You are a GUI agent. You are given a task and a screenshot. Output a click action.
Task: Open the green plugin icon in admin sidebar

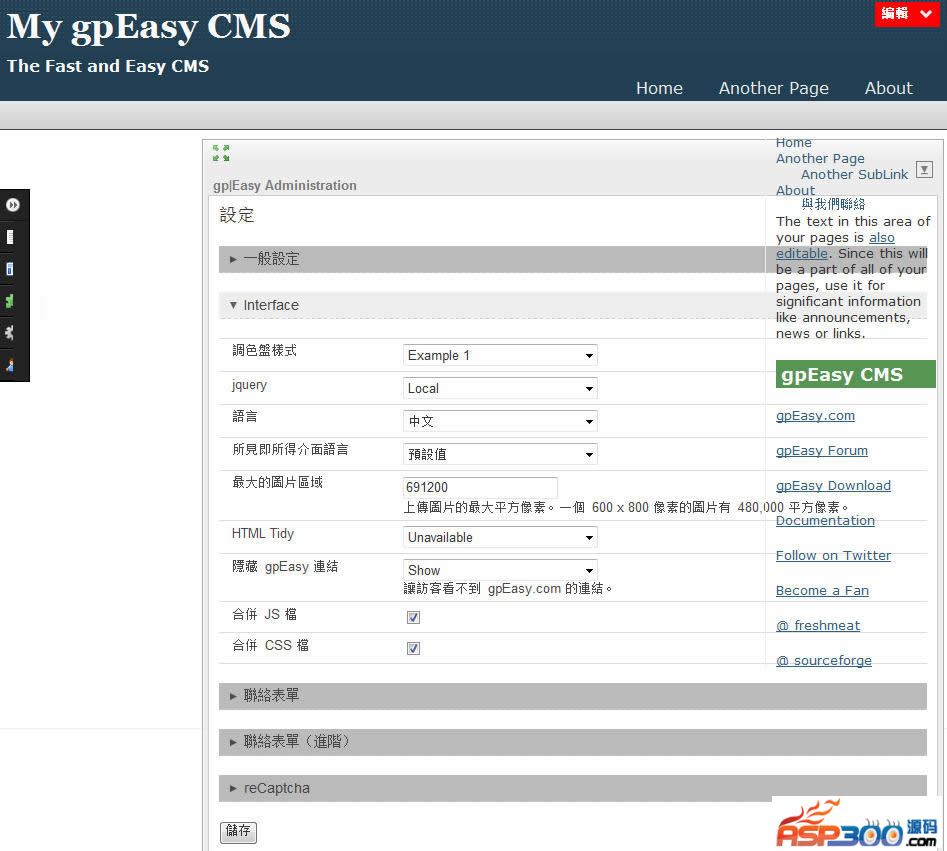pyautogui.click(x=10, y=301)
